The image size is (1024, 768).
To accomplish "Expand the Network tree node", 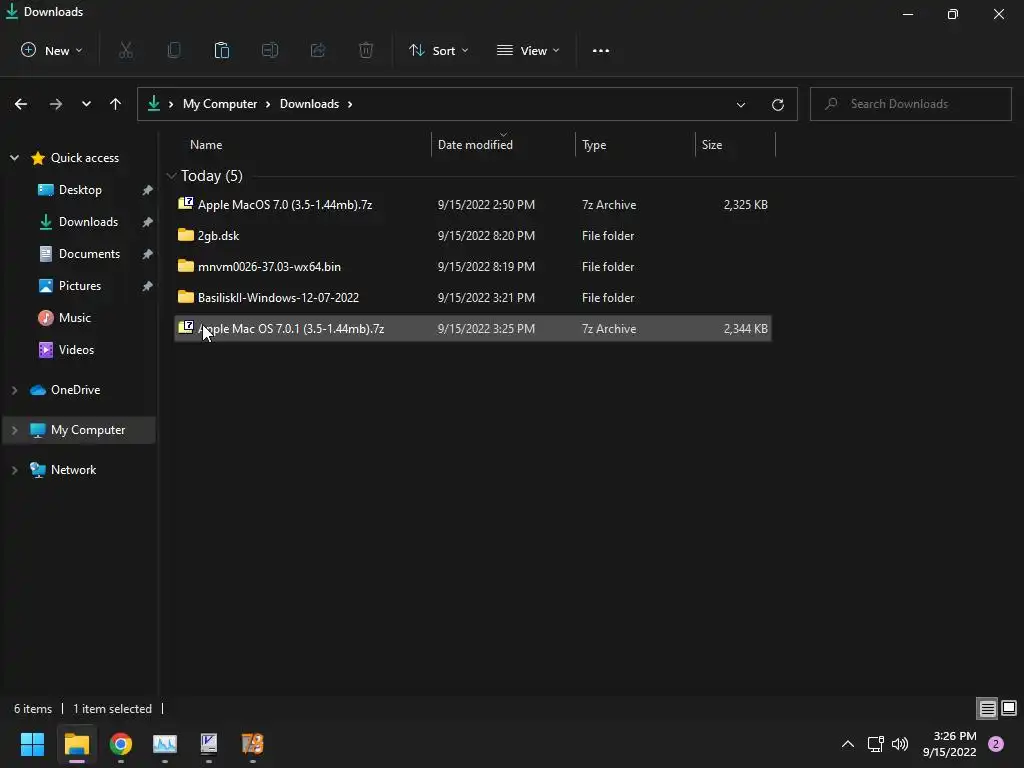I will click(x=14, y=470).
